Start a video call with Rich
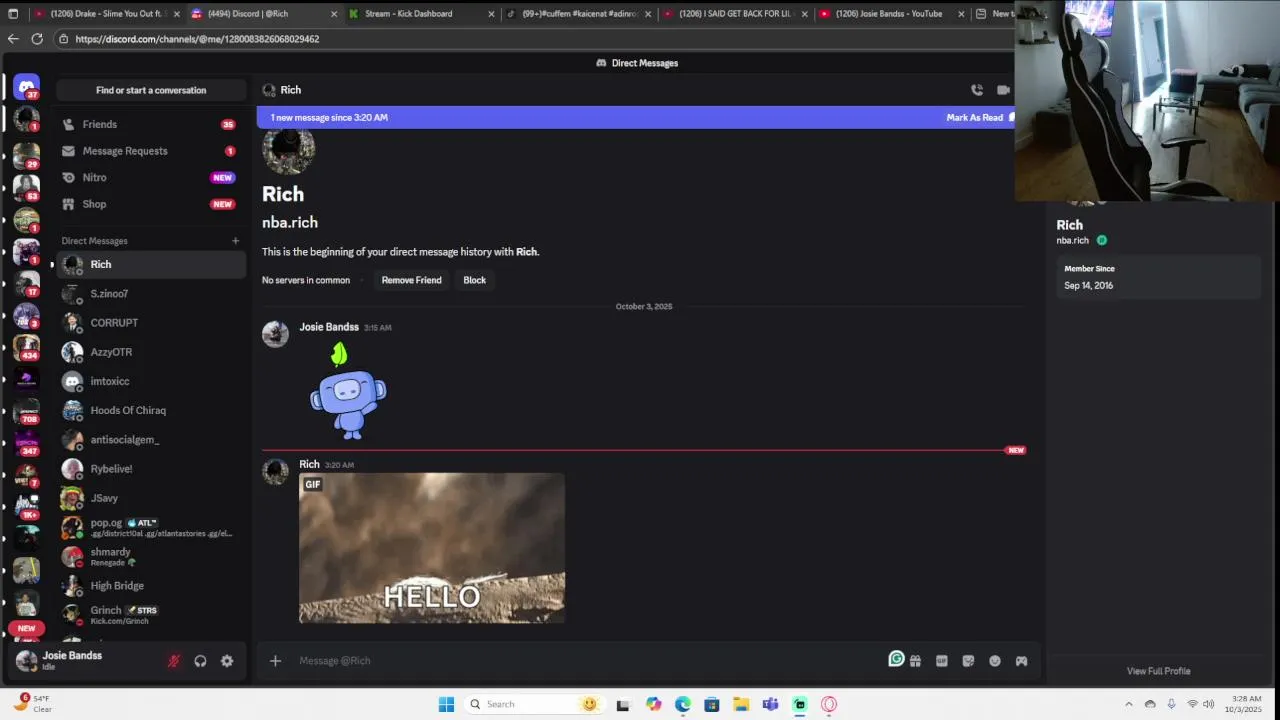 [1003, 90]
